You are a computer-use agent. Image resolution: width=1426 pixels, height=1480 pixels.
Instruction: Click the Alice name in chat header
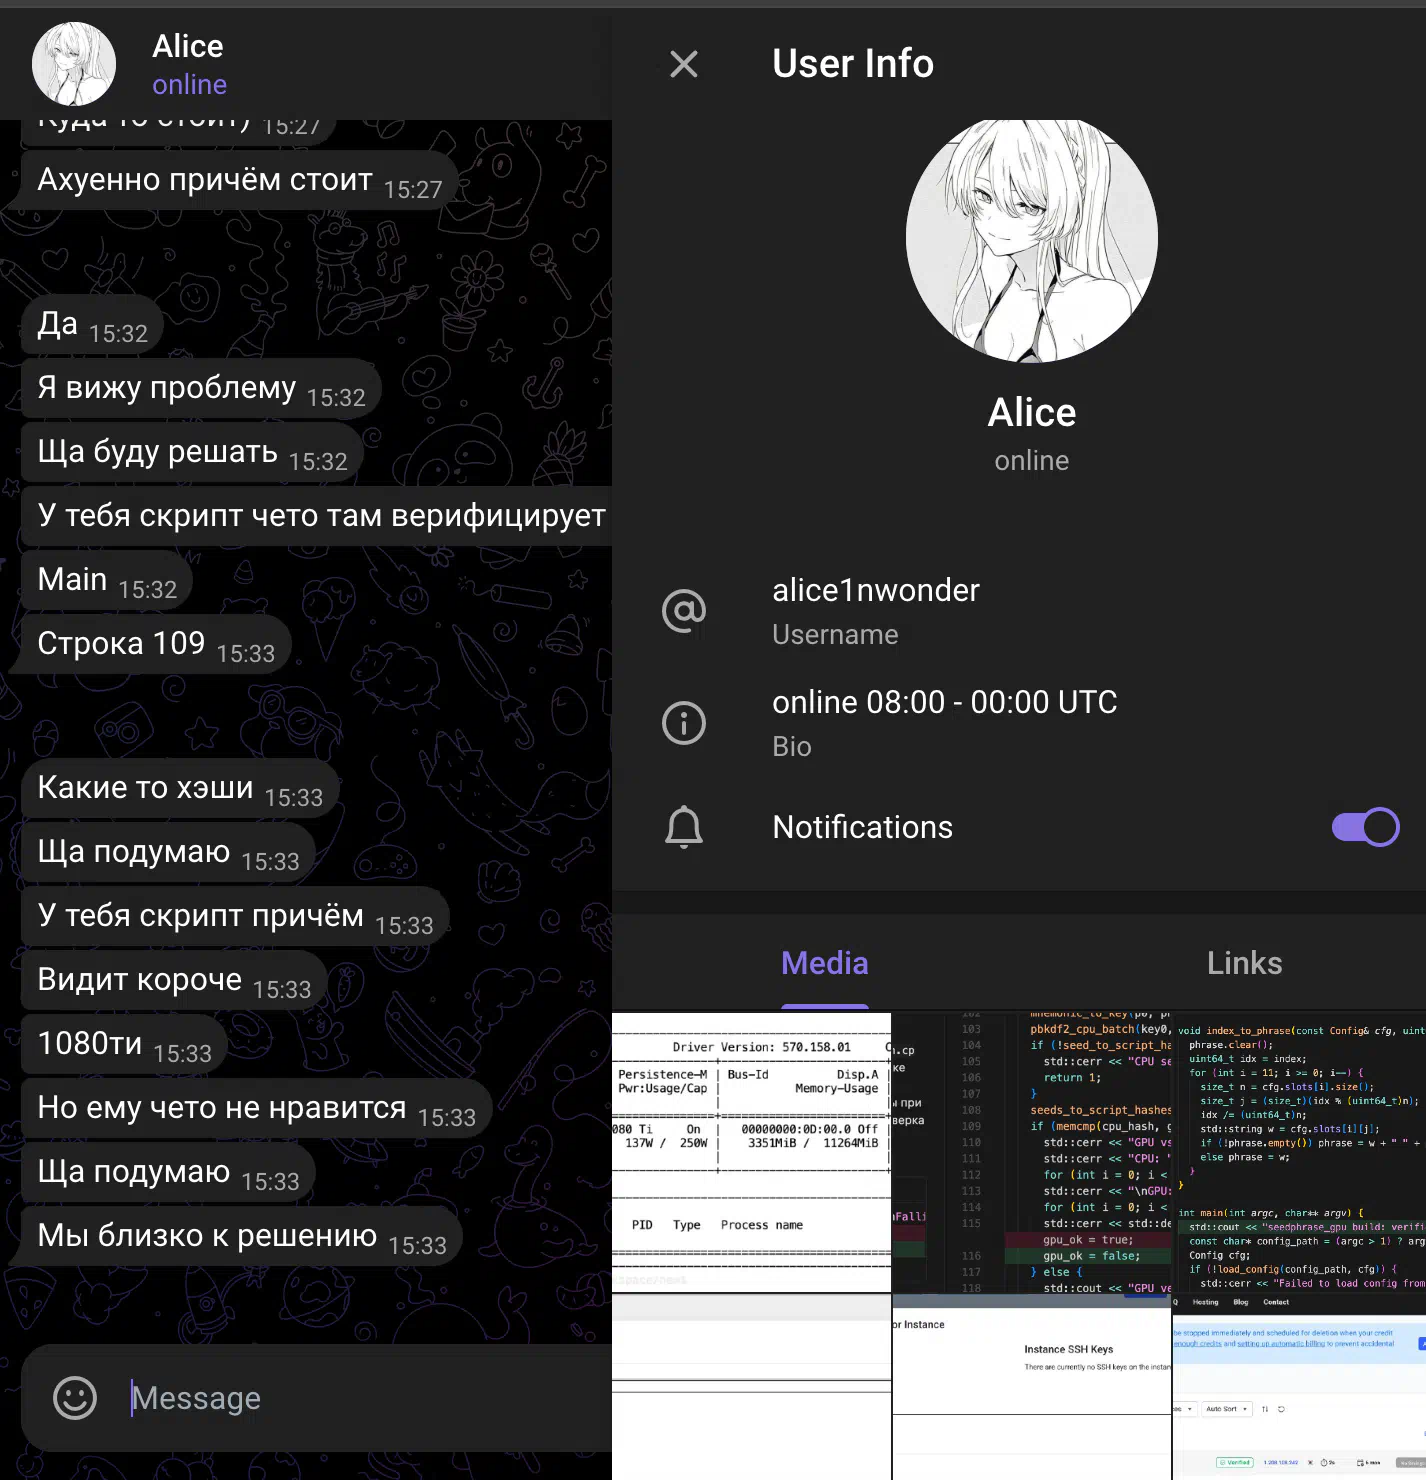(188, 46)
